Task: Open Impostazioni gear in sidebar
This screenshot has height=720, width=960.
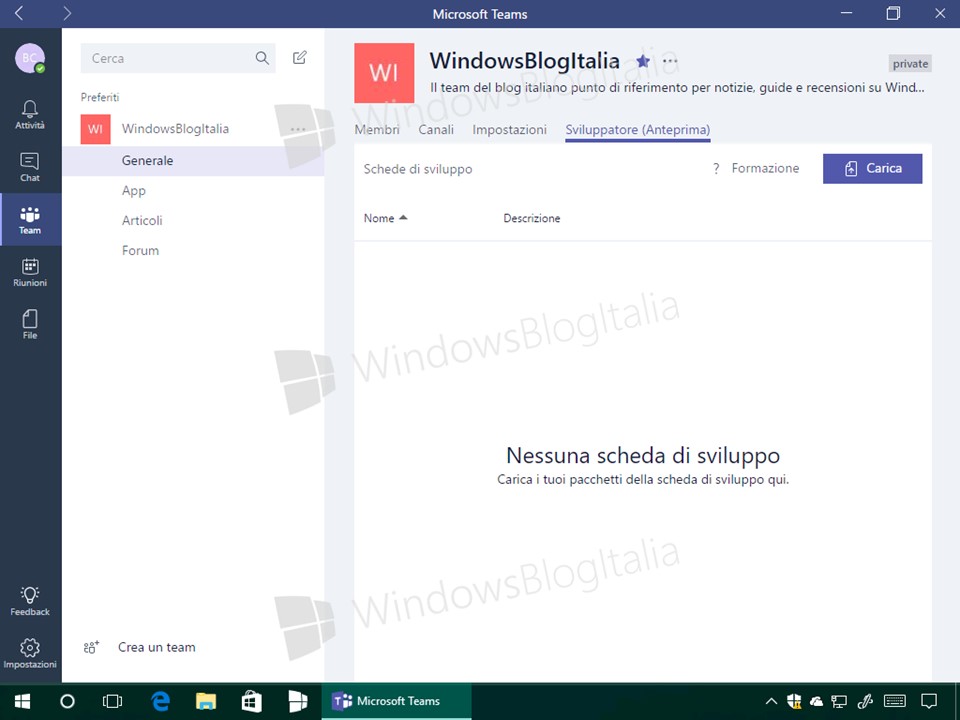Action: (x=29, y=653)
